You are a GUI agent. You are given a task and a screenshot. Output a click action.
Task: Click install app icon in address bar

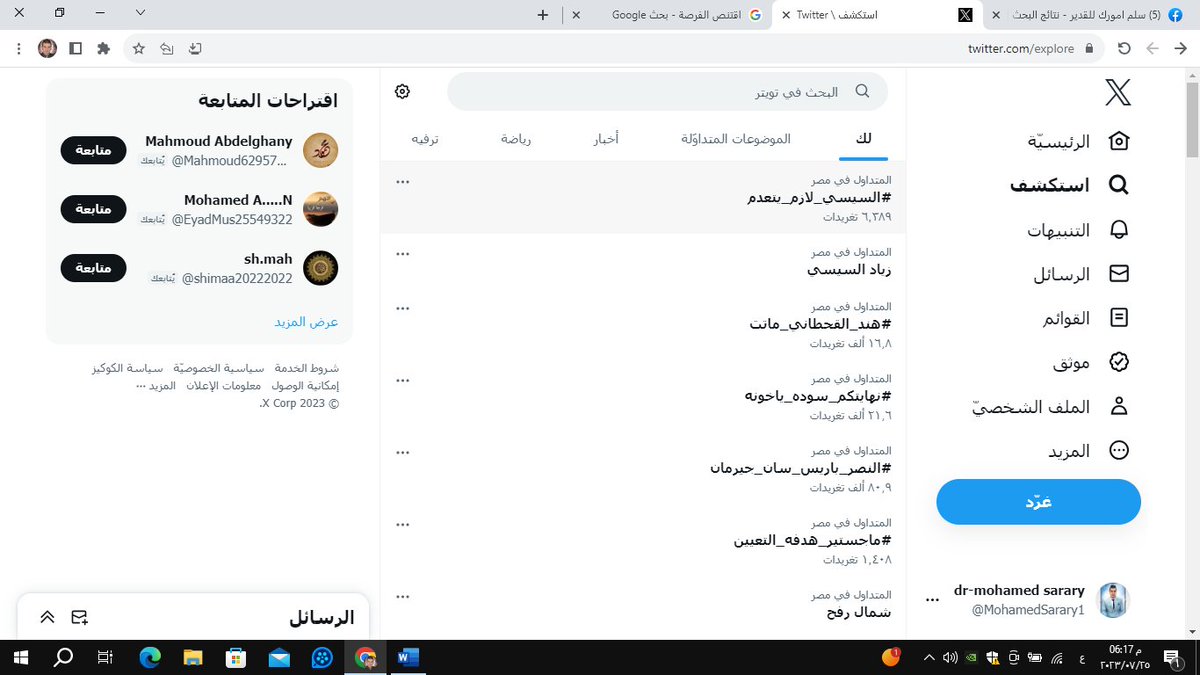(x=195, y=48)
